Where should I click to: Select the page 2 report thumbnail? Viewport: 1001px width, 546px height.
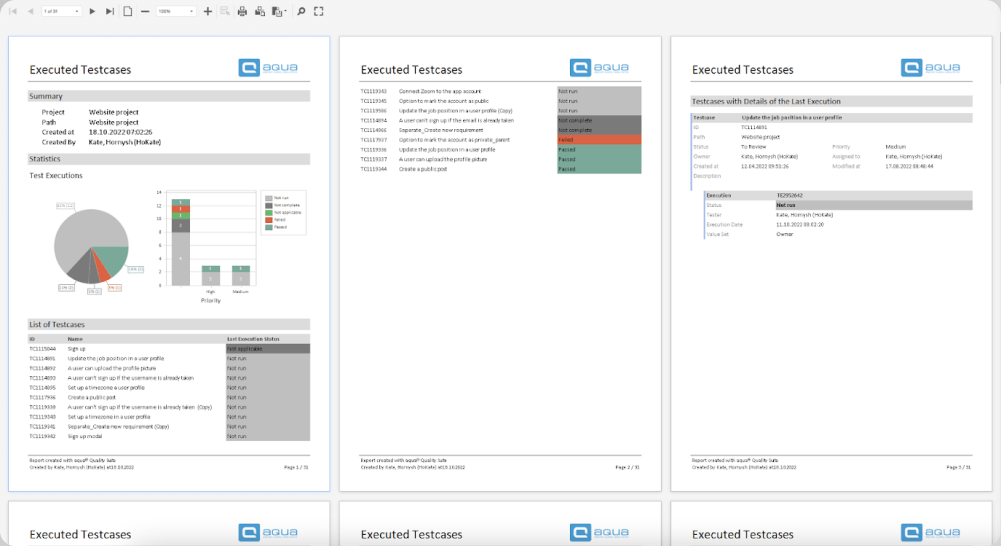click(500, 264)
